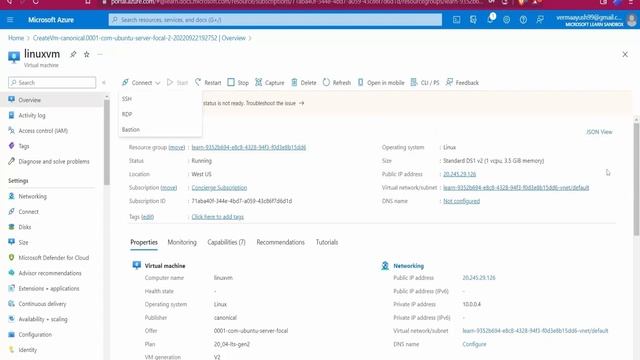Open the notifications bell
This screenshot has width=640, height=360.
[x=490, y=20]
